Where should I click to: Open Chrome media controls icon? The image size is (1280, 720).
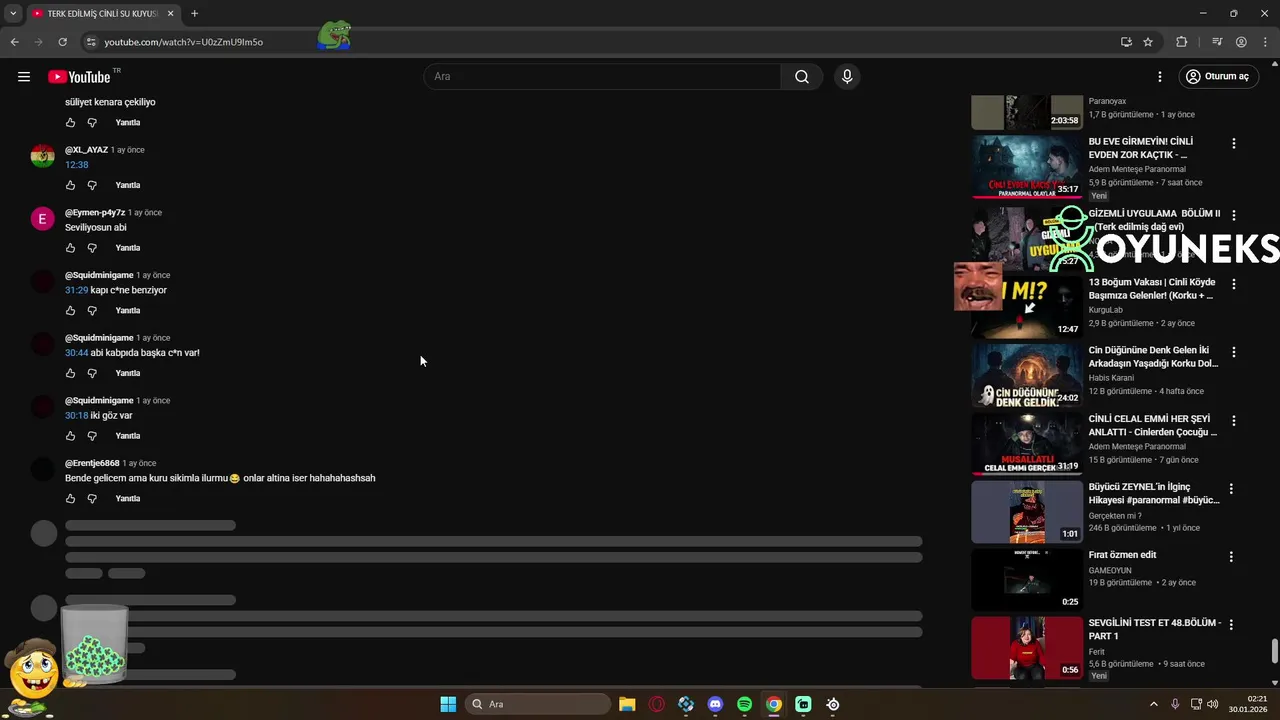[x=1217, y=42]
